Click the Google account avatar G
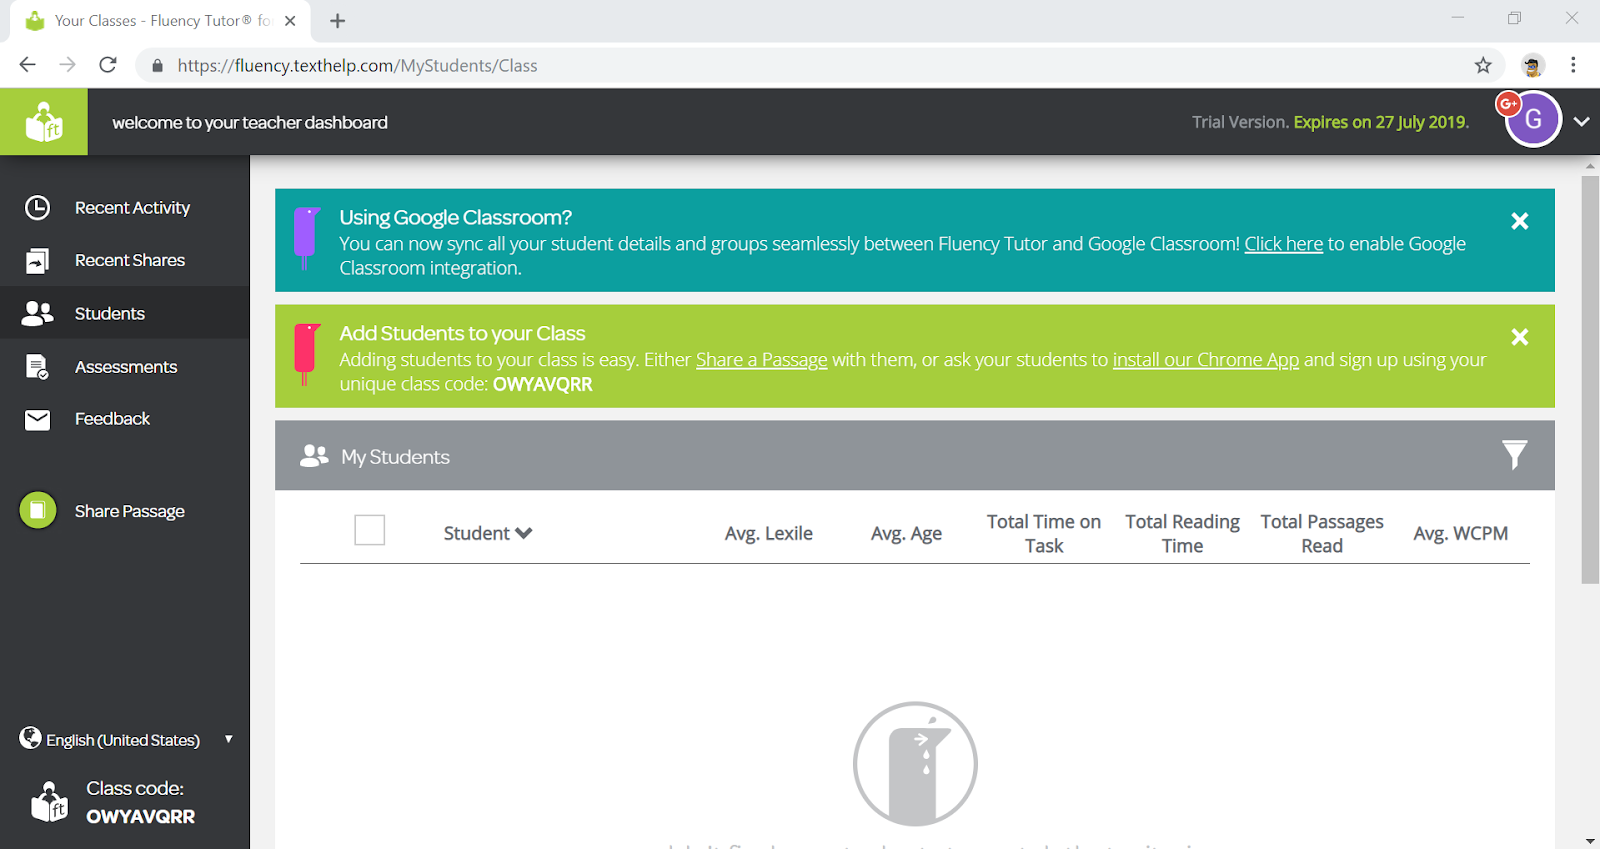The height and width of the screenshot is (849, 1600). click(1533, 119)
